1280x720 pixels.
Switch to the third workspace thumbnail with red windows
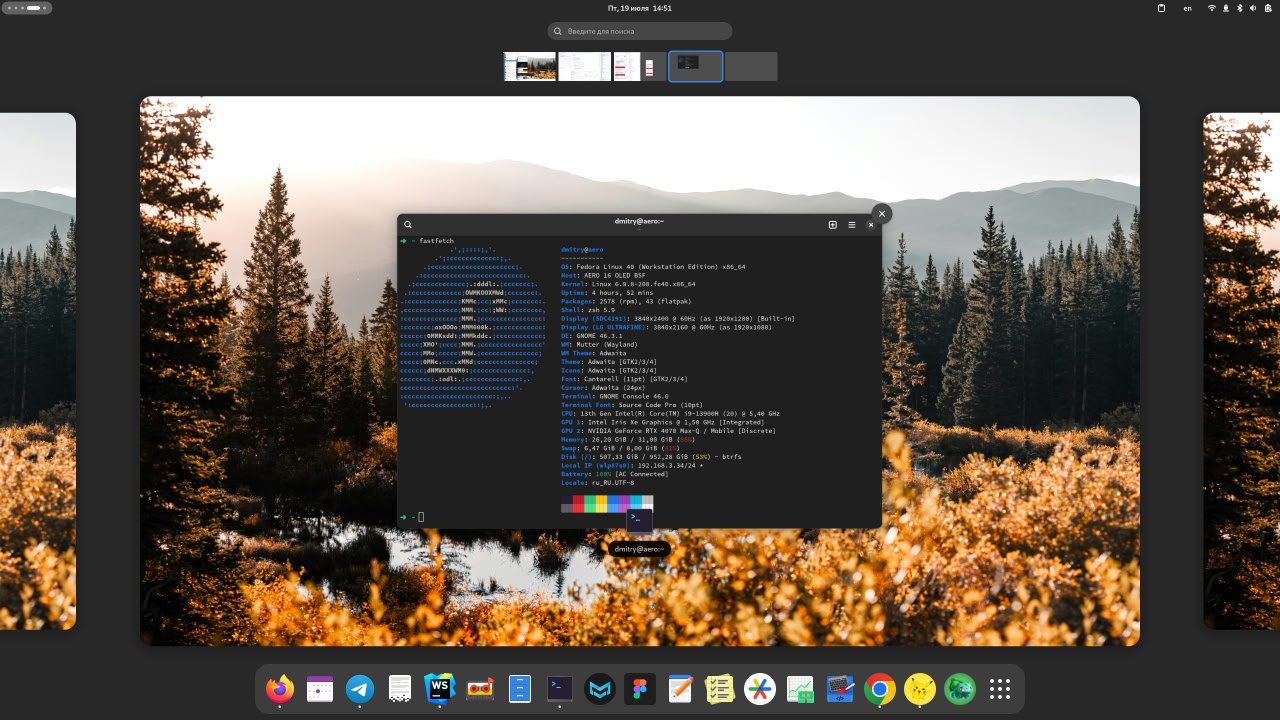tap(639, 66)
